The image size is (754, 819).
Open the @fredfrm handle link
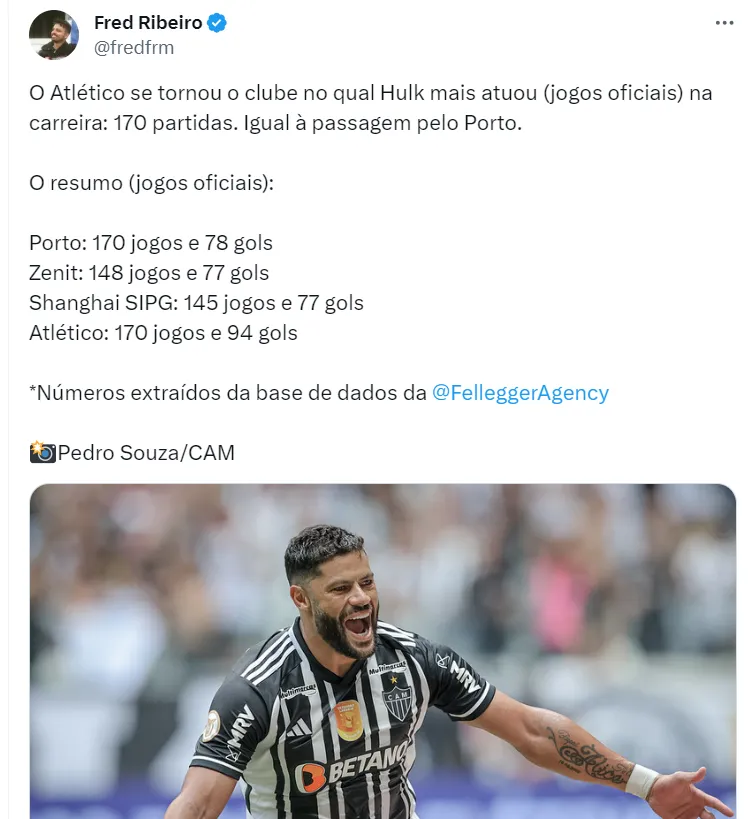click(x=134, y=48)
